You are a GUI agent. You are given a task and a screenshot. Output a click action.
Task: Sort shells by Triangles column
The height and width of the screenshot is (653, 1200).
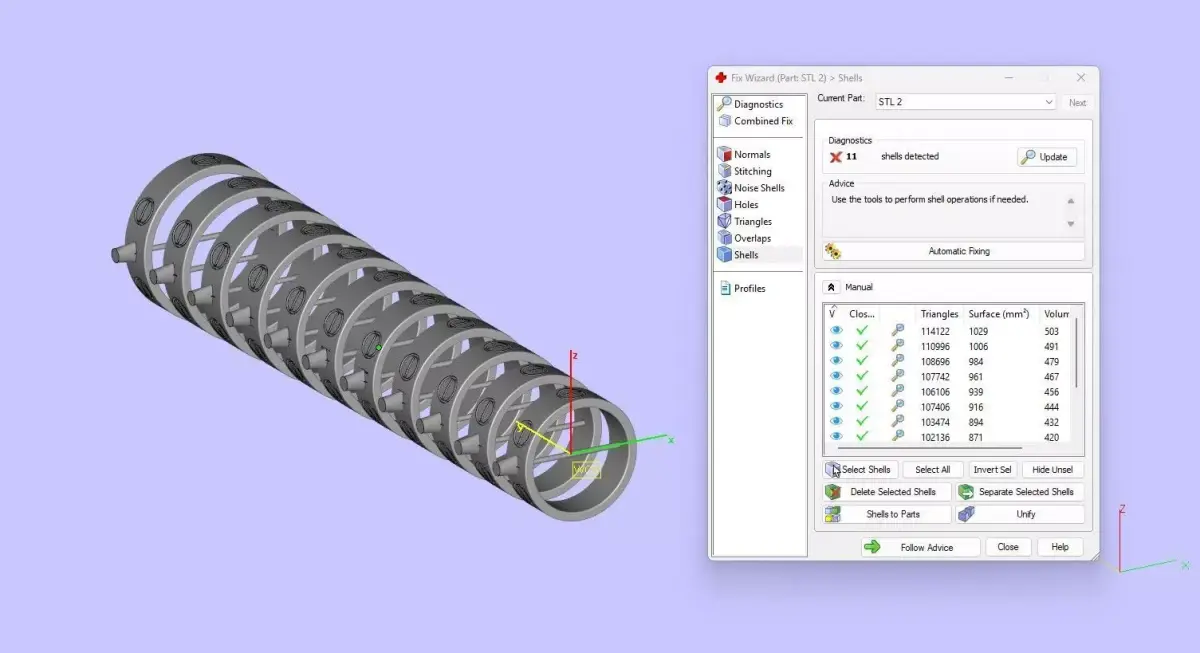coord(939,314)
